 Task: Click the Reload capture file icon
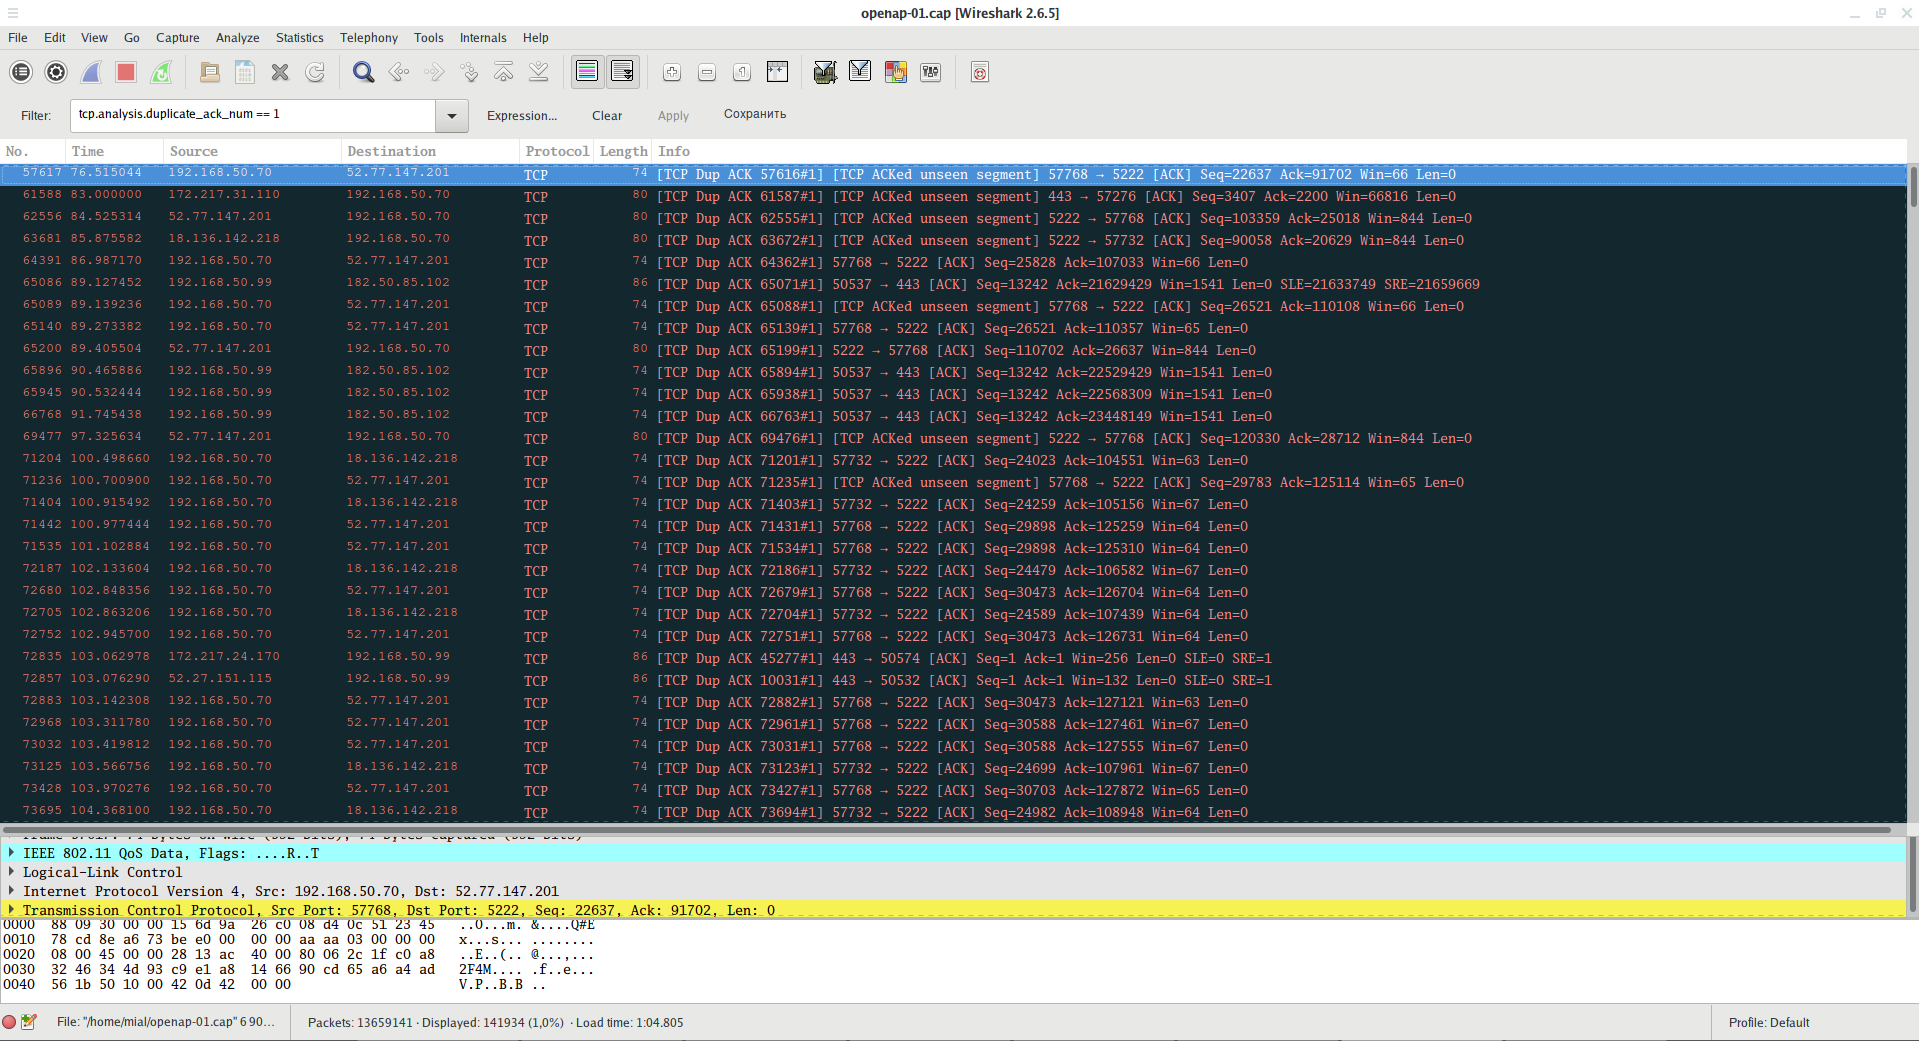coord(315,72)
